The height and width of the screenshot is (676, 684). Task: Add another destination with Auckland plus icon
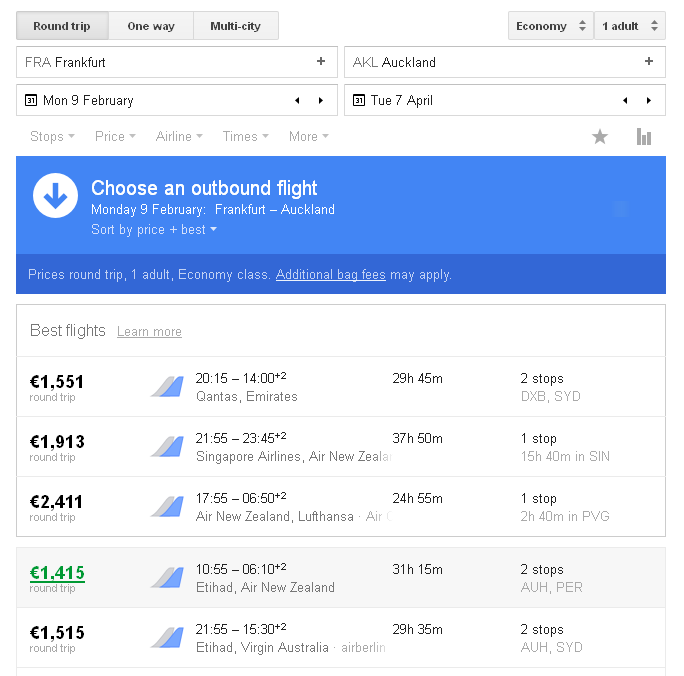[649, 62]
